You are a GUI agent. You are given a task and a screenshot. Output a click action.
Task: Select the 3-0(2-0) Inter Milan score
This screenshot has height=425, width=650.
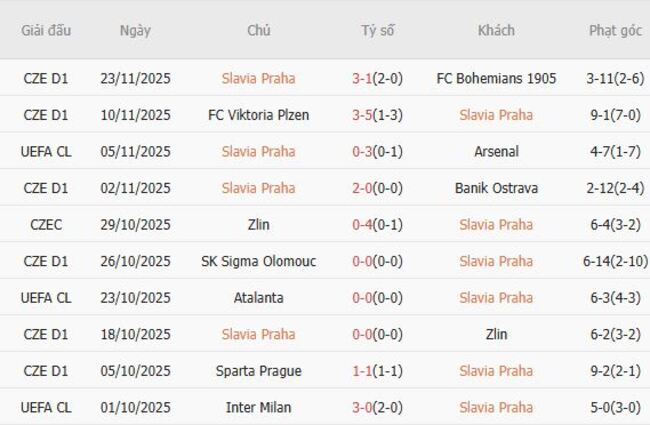[378, 408]
